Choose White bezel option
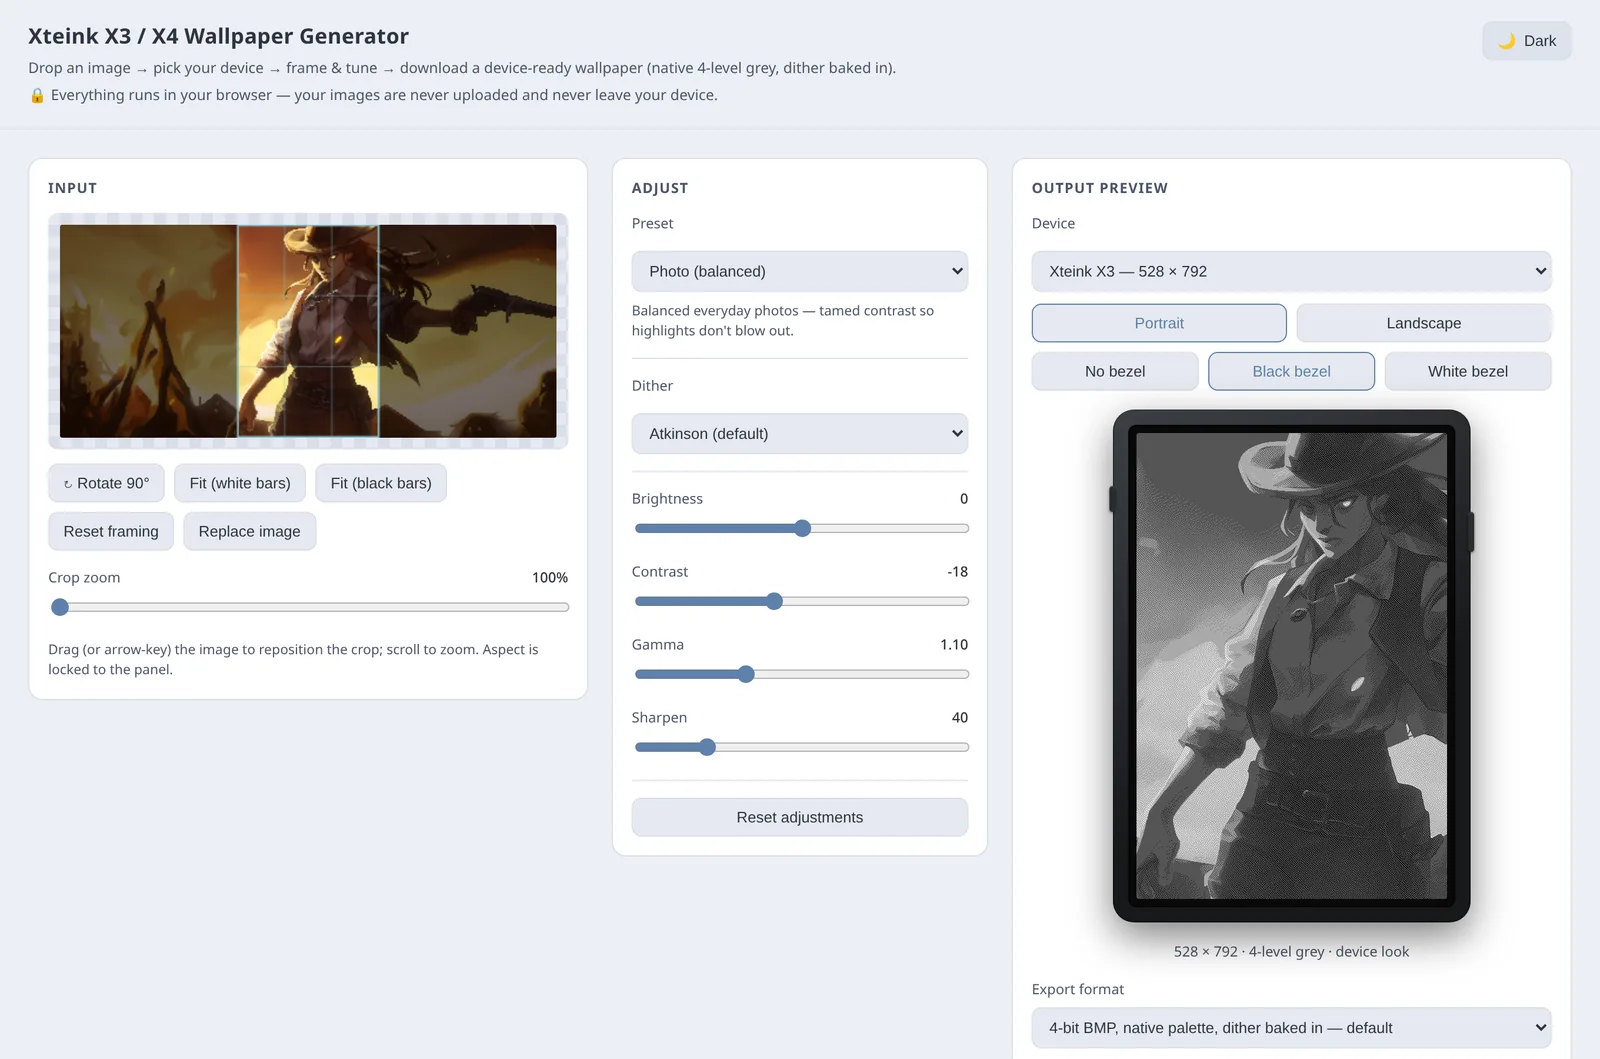 click(1468, 371)
